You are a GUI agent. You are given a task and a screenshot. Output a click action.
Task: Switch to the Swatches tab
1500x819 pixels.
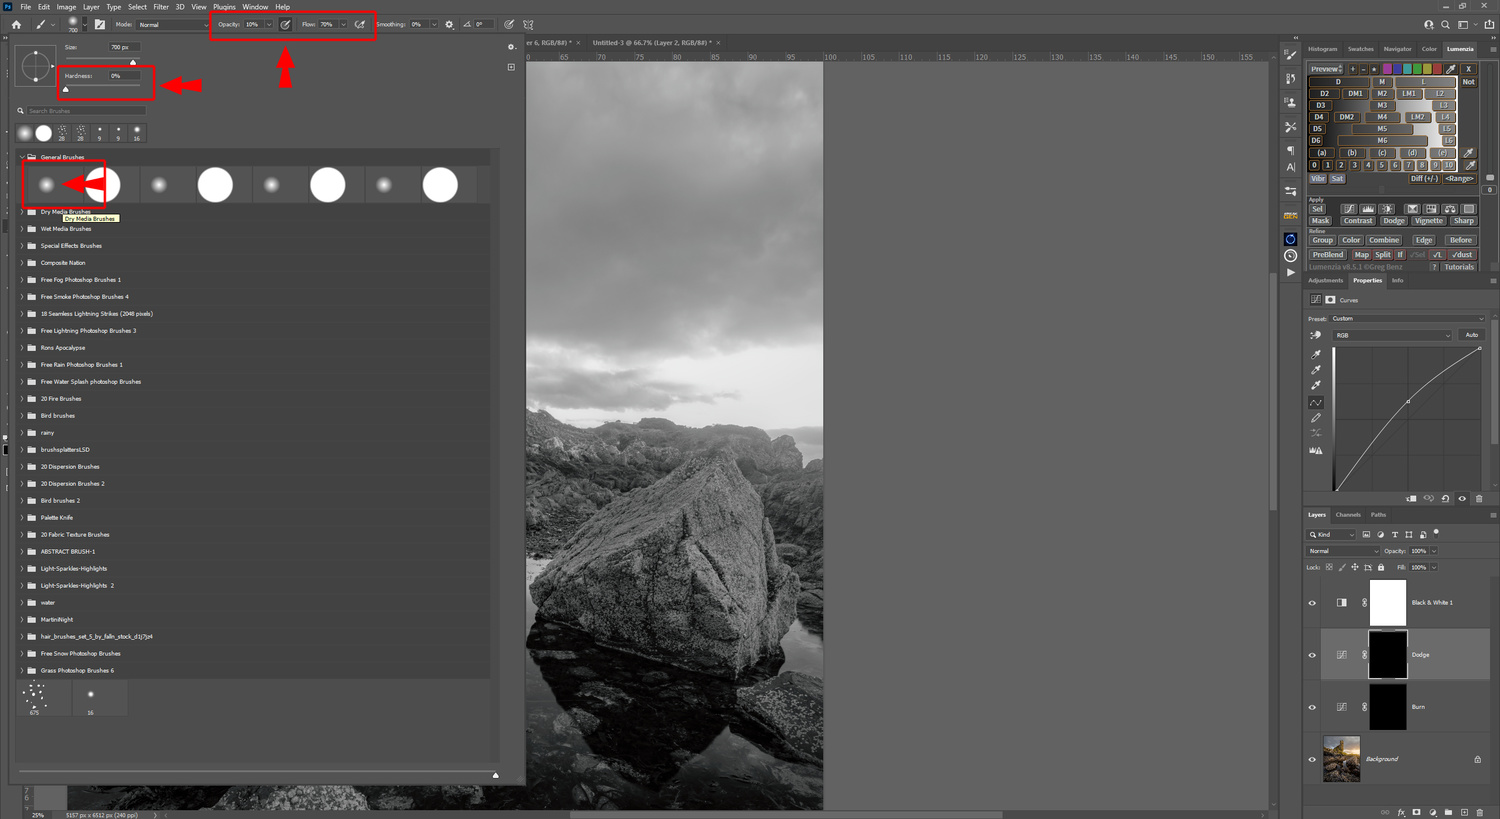tap(1360, 49)
